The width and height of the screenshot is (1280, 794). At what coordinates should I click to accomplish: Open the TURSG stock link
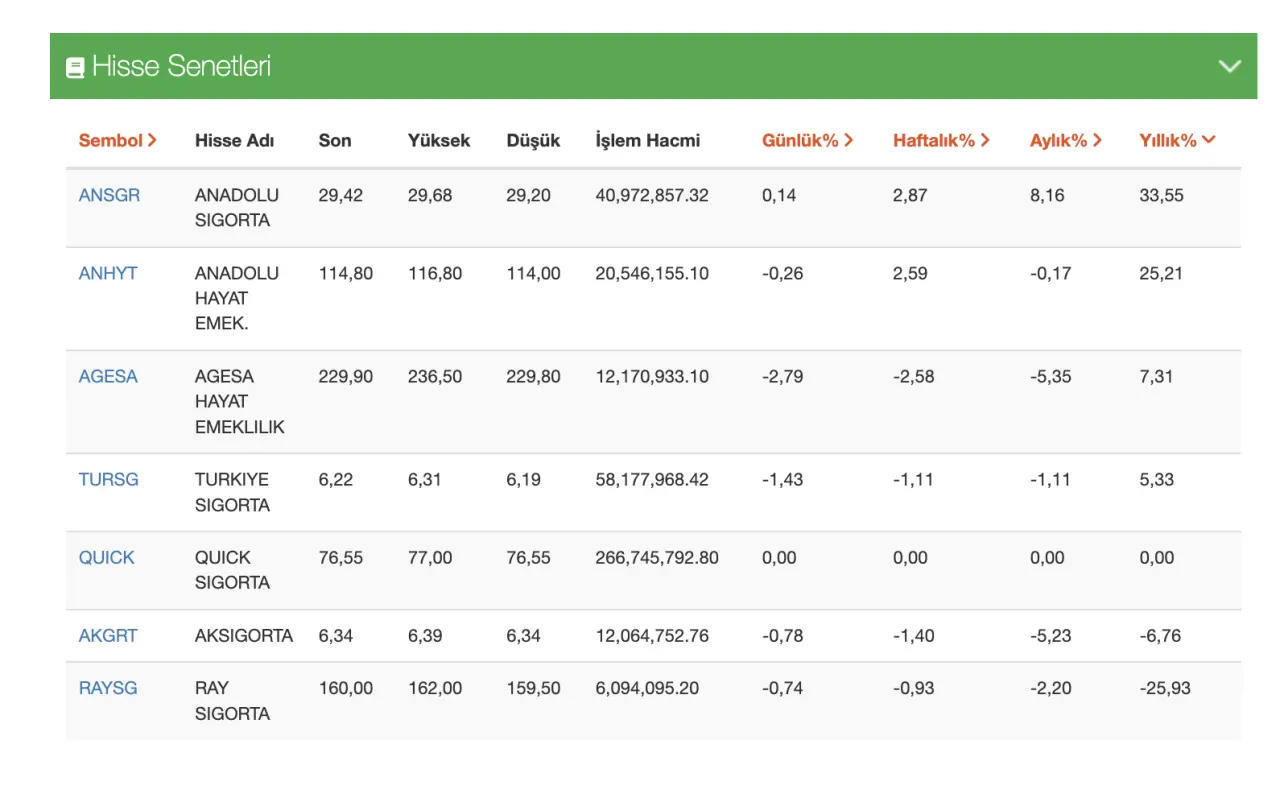pyautogui.click(x=109, y=480)
